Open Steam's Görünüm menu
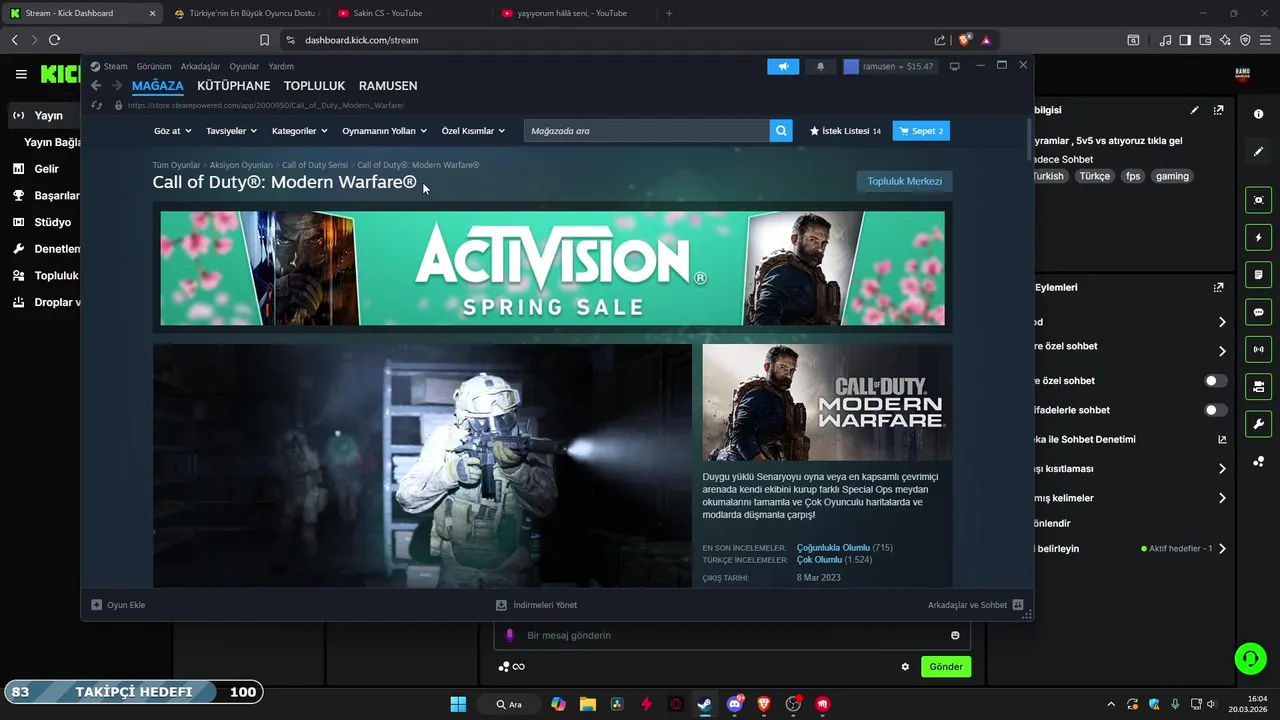The image size is (1280, 720). coord(154,66)
